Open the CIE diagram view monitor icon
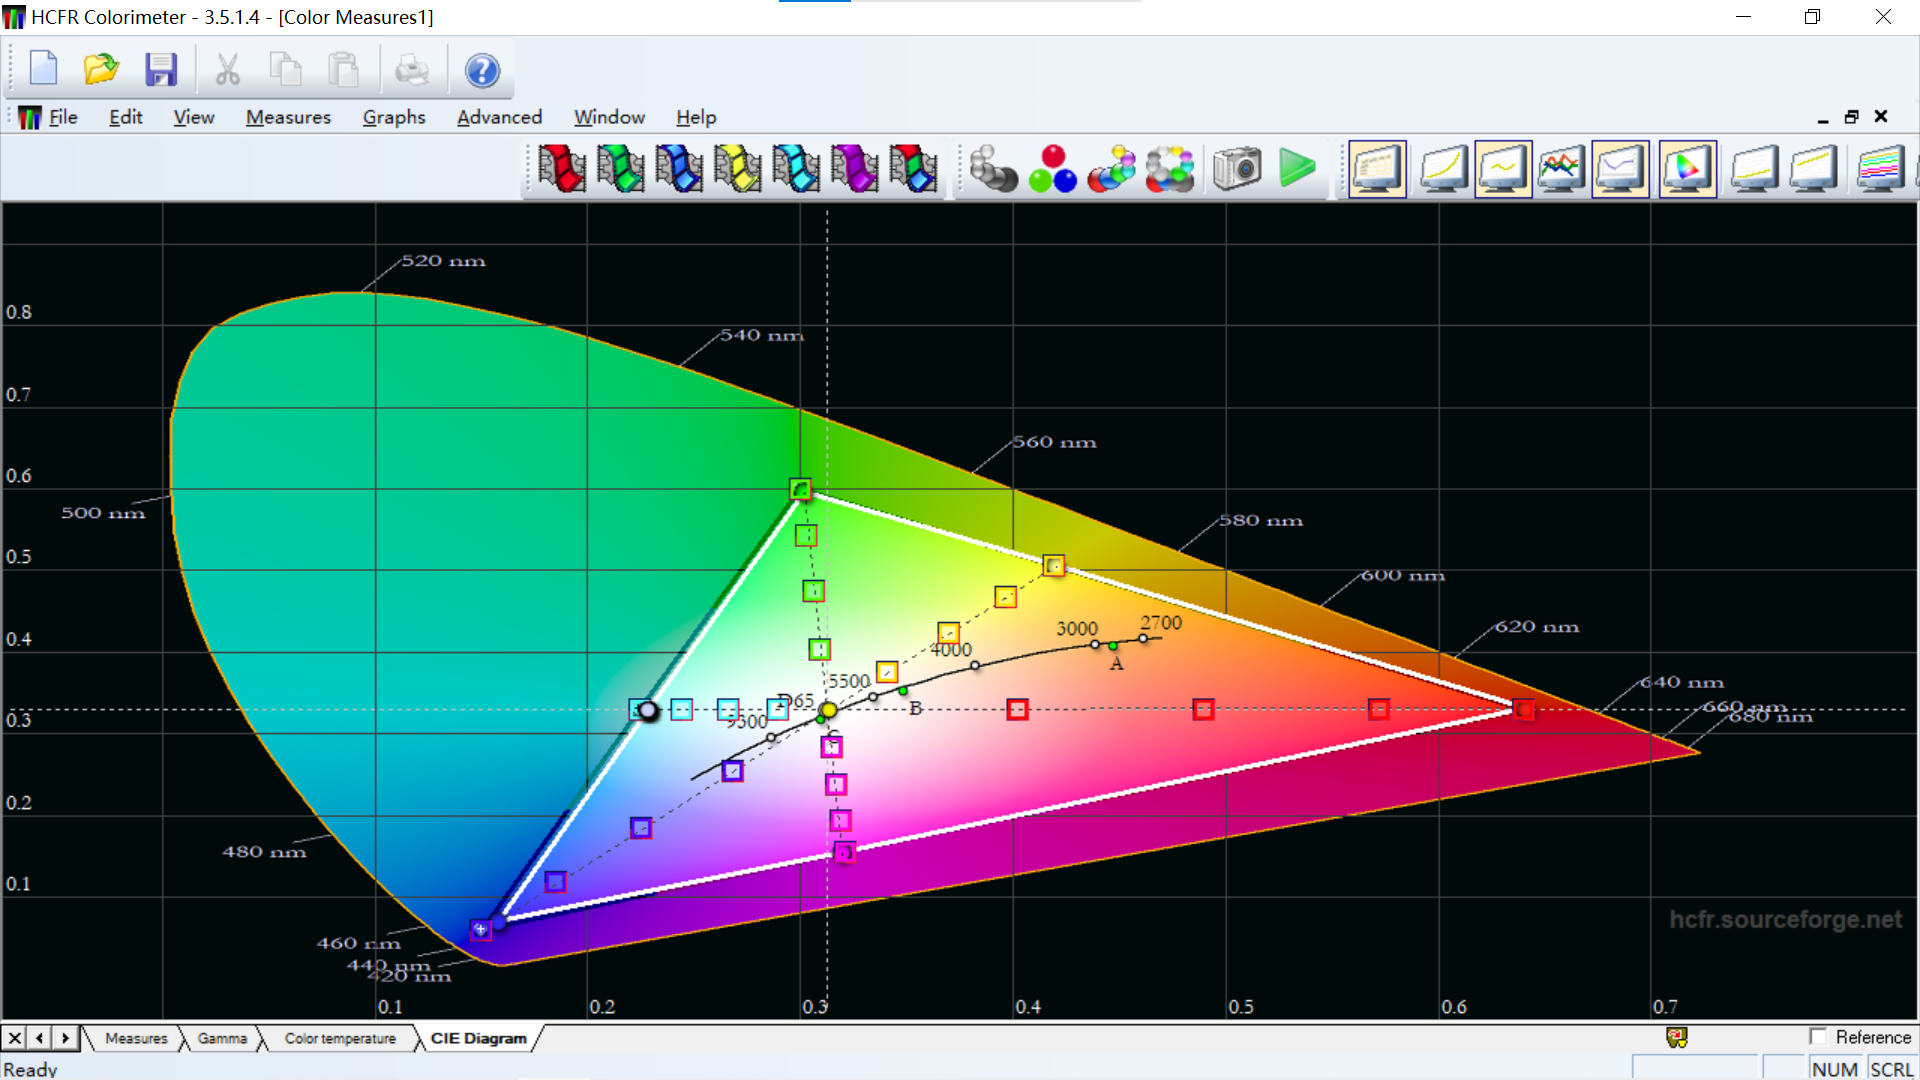The image size is (1920, 1080). click(1687, 169)
